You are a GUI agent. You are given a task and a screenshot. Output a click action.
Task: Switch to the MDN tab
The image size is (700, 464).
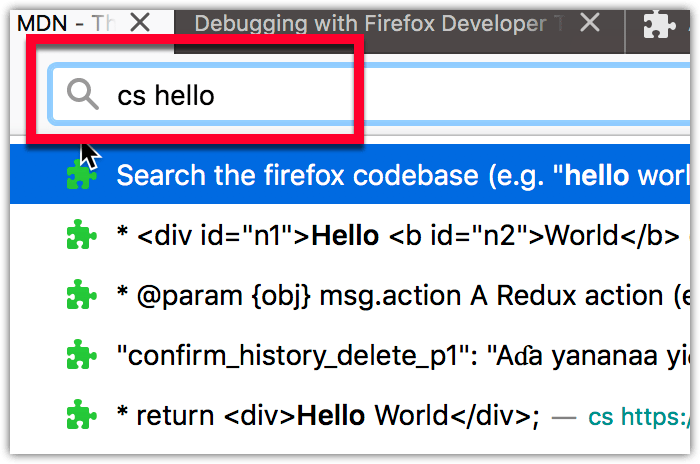click(x=60, y=23)
